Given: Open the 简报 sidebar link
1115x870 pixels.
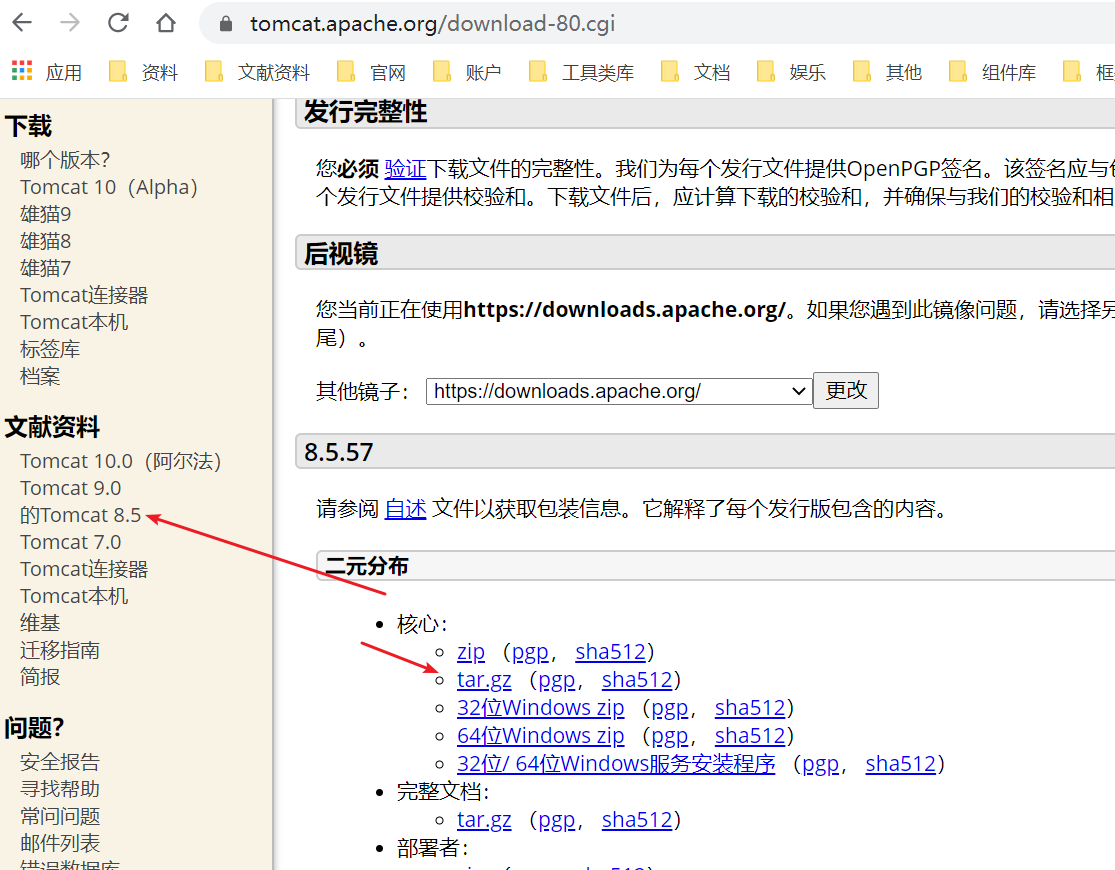Looking at the screenshot, I should (x=40, y=677).
